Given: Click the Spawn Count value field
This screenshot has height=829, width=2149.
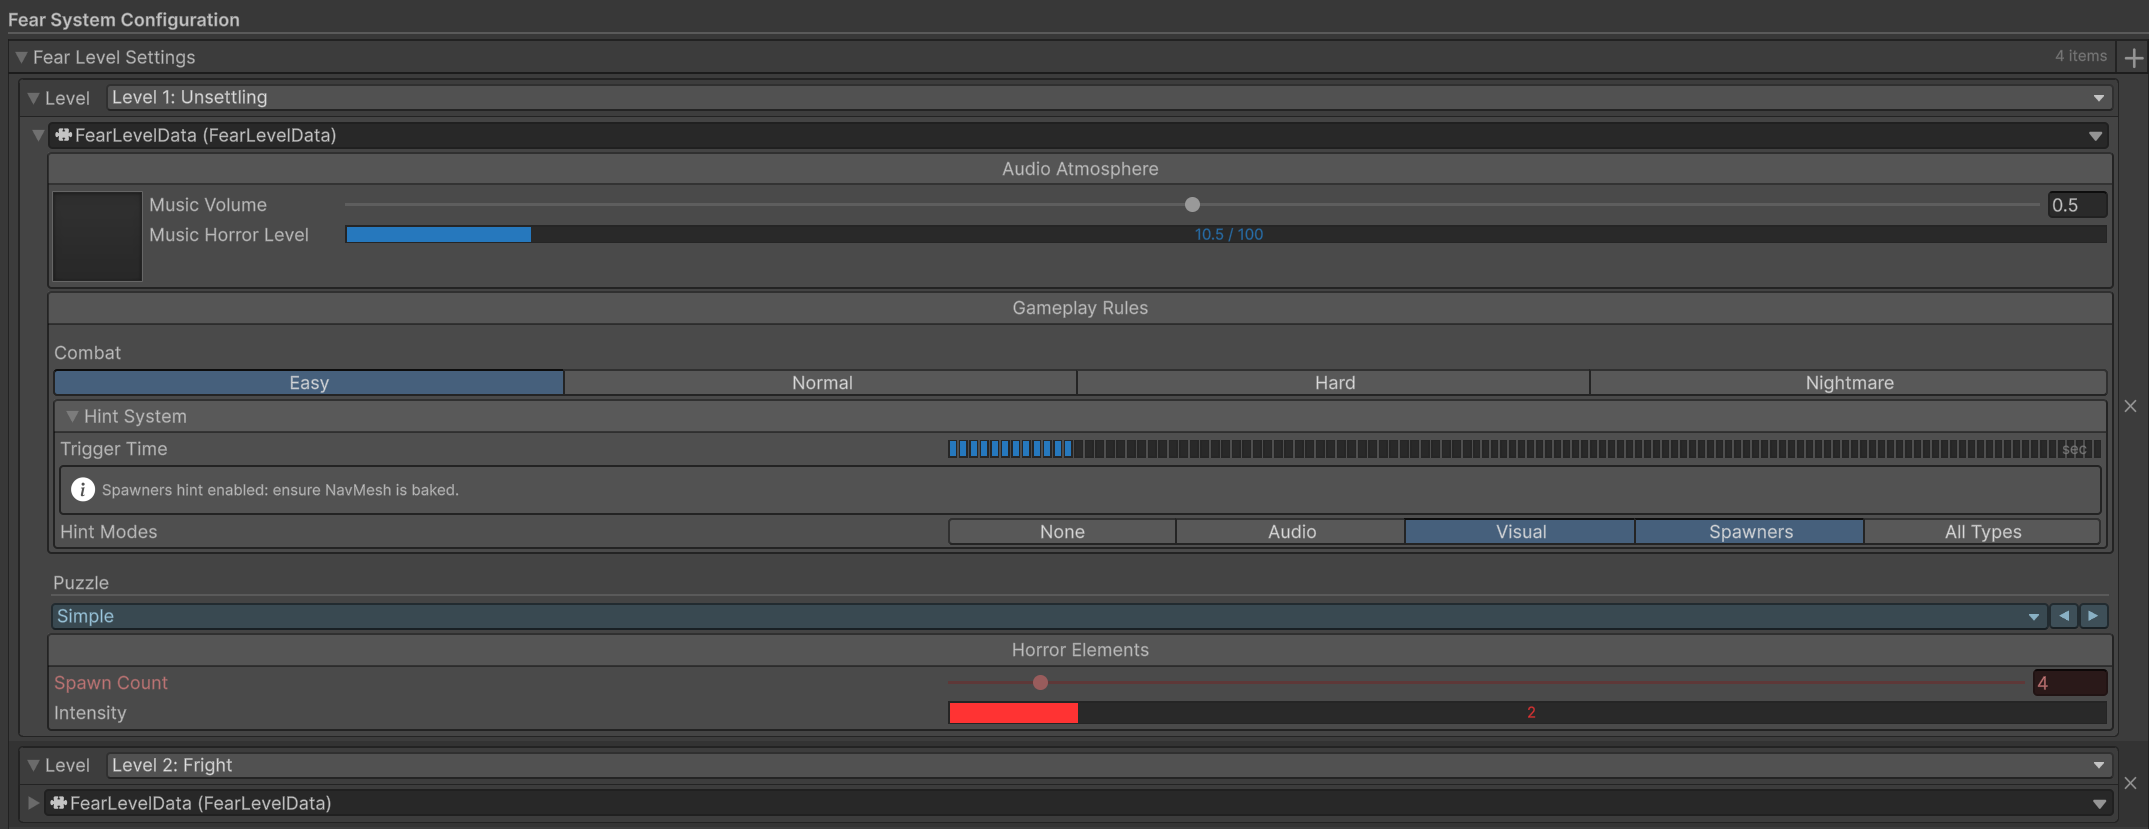Looking at the screenshot, I should point(2069,683).
